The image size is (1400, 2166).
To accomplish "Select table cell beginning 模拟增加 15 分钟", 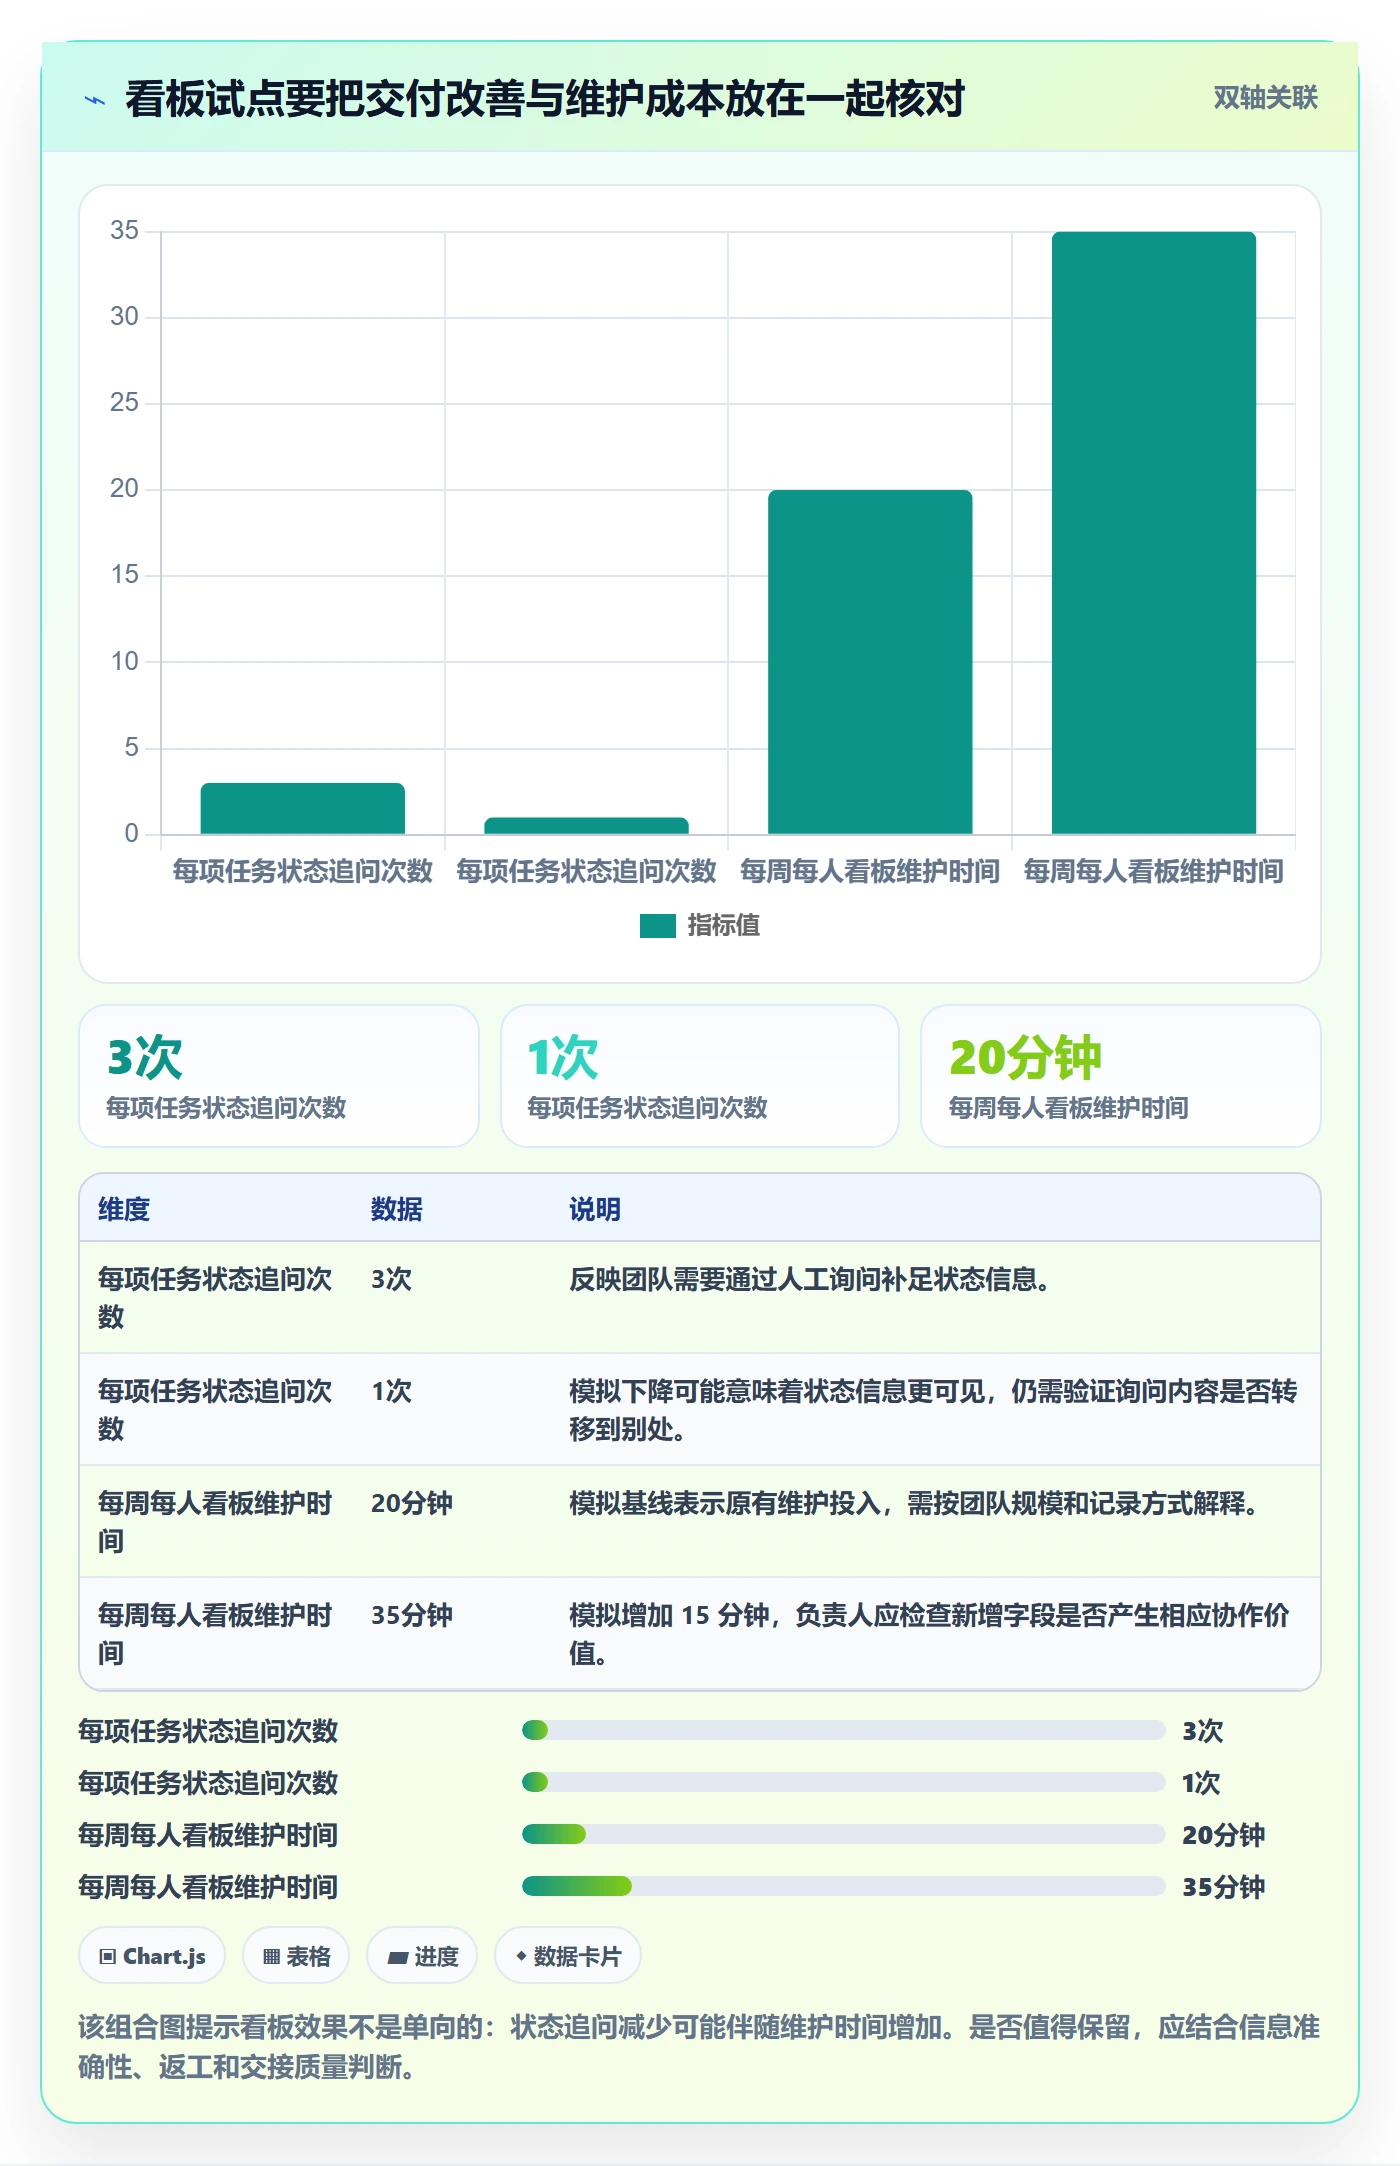I will [935, 1634].
